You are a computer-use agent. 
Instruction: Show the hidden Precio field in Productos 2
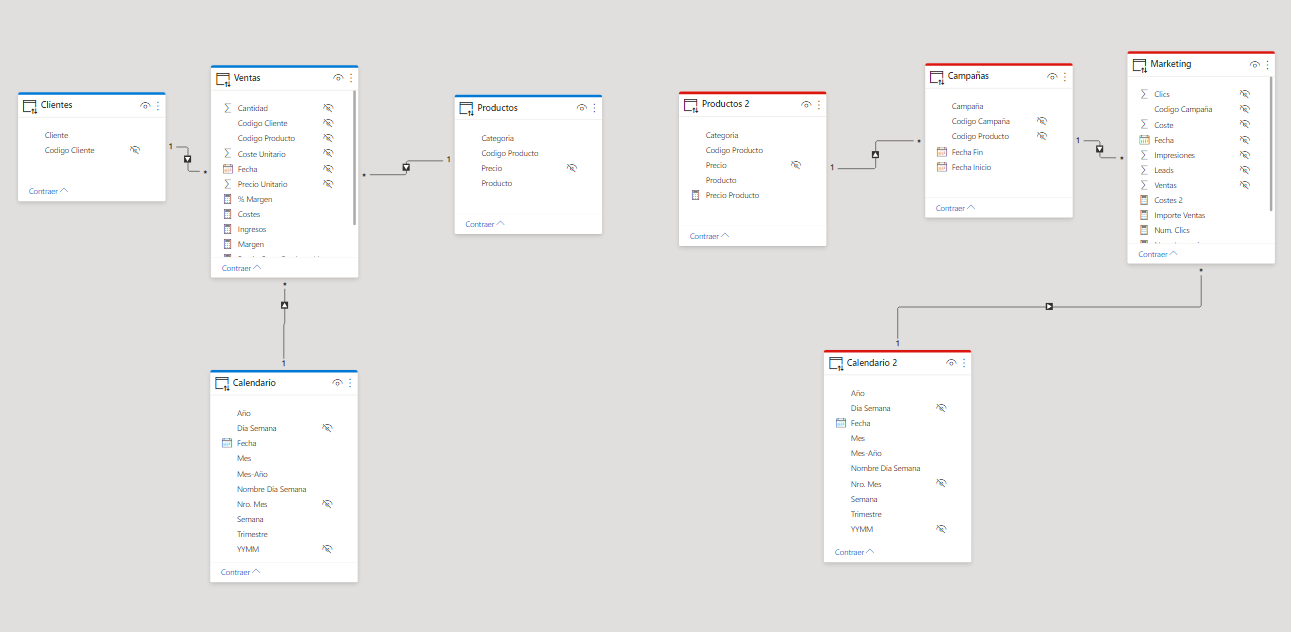[x=795, y=165]
